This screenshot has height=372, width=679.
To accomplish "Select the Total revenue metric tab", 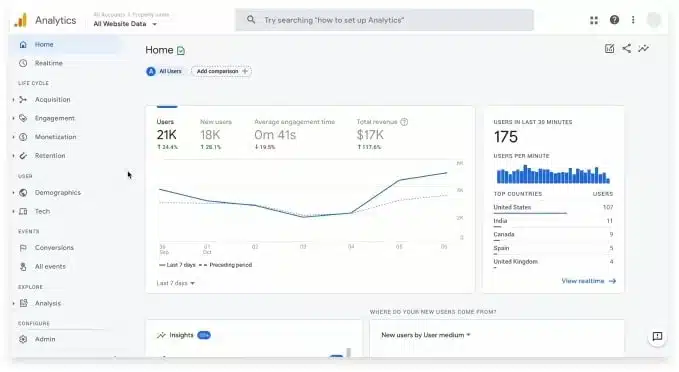I will pyautogui.click(x=382, y=134).
